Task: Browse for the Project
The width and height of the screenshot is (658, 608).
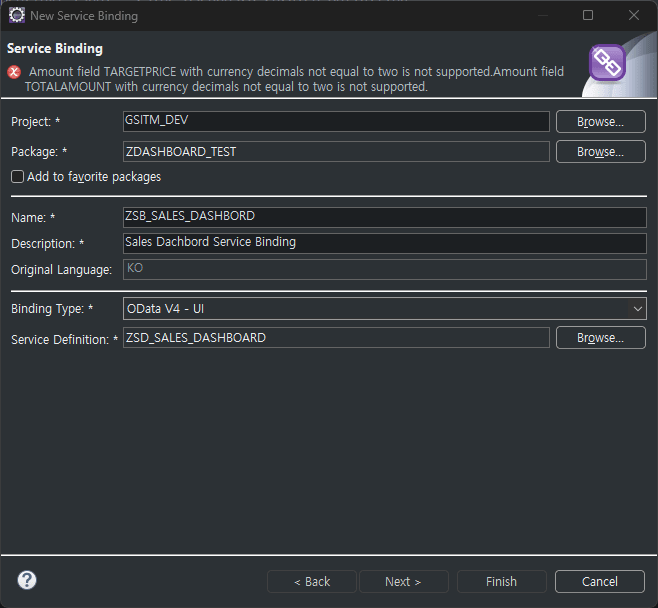Action: (601, 122)
